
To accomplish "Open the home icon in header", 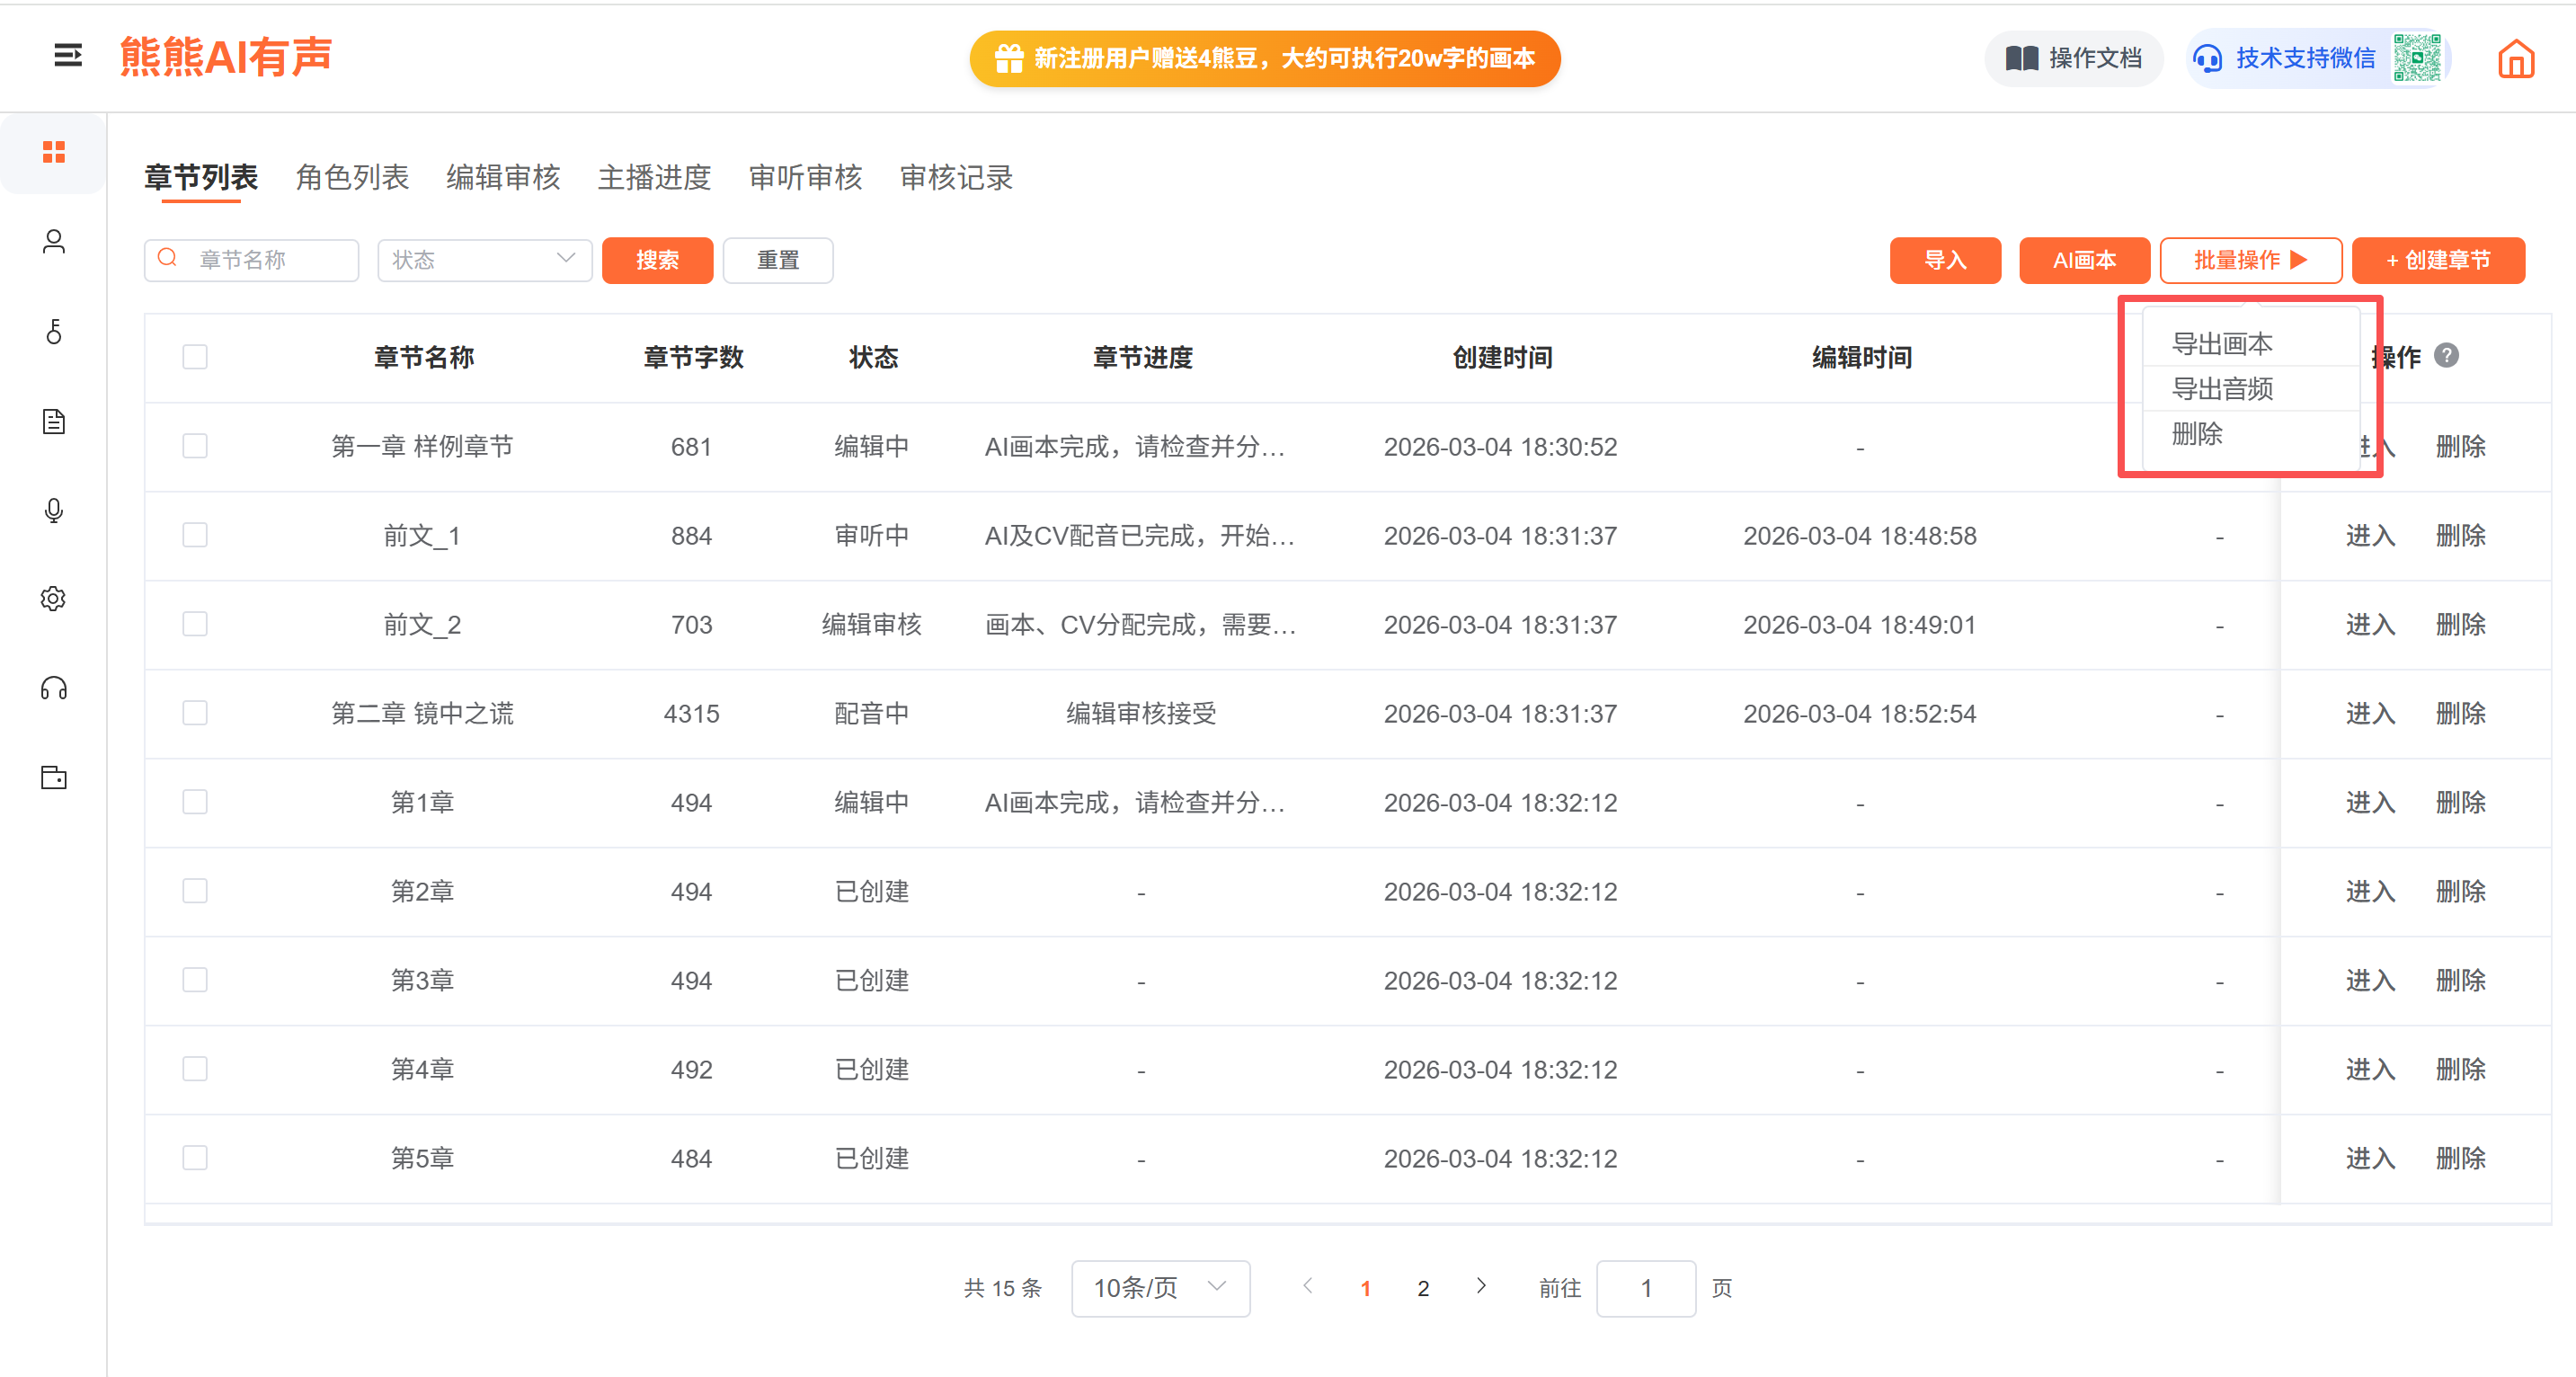I will [2515, 59].
